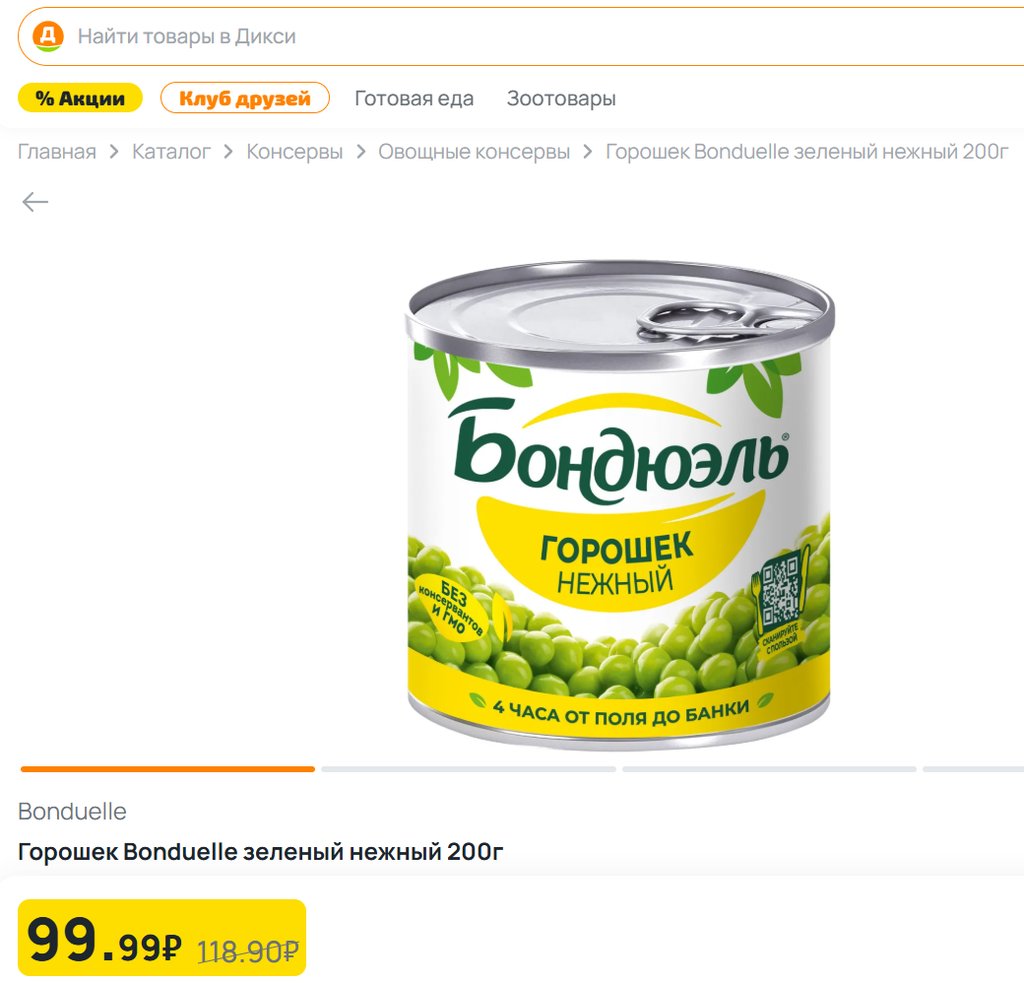
Task: Click the bold product title "Горошек Bonduelle зеленый нежный 200г"
Action: [x=261, y=853]
